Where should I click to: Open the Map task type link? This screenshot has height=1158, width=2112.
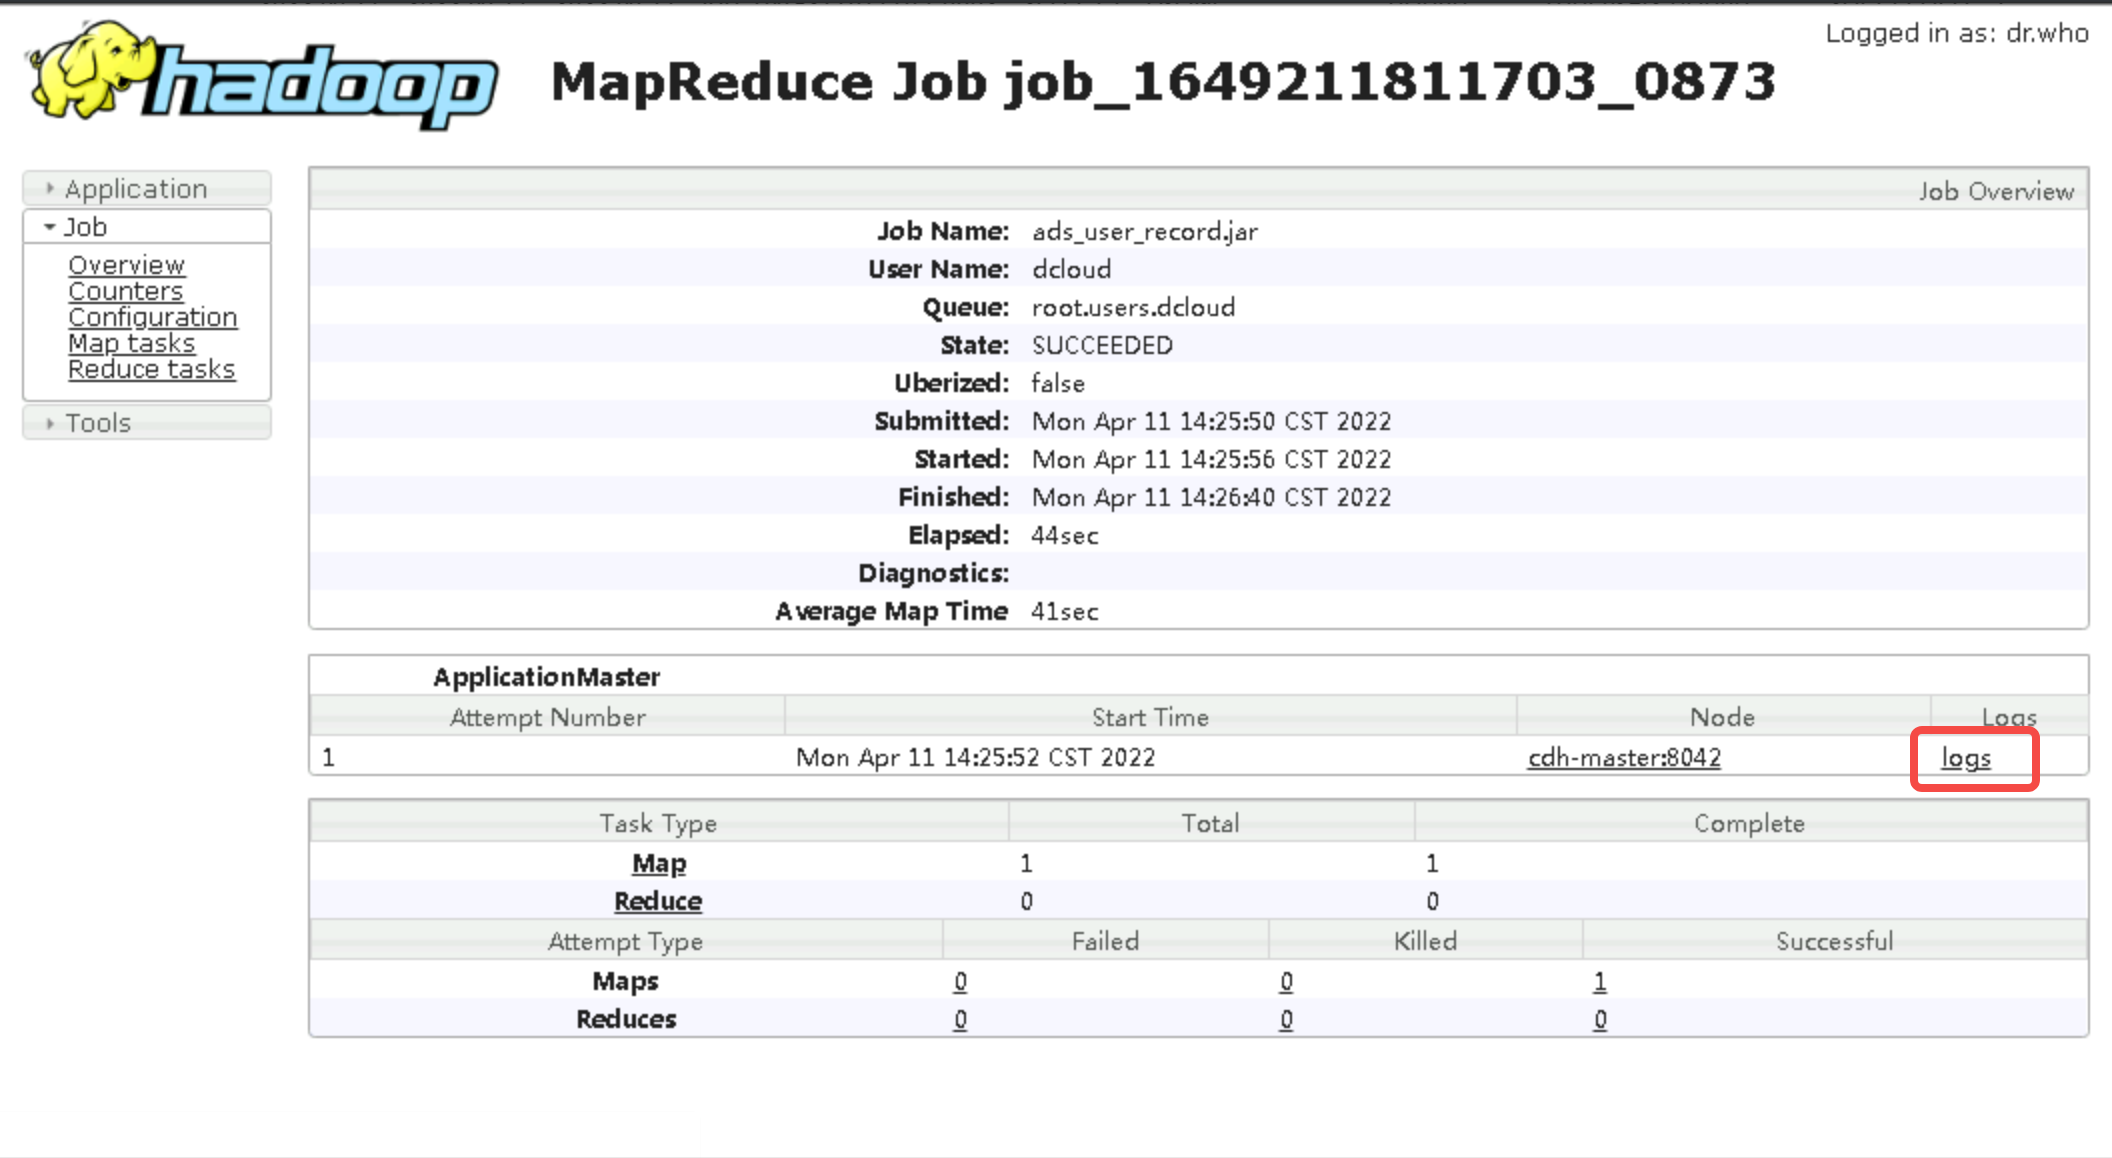pos(659,863)
